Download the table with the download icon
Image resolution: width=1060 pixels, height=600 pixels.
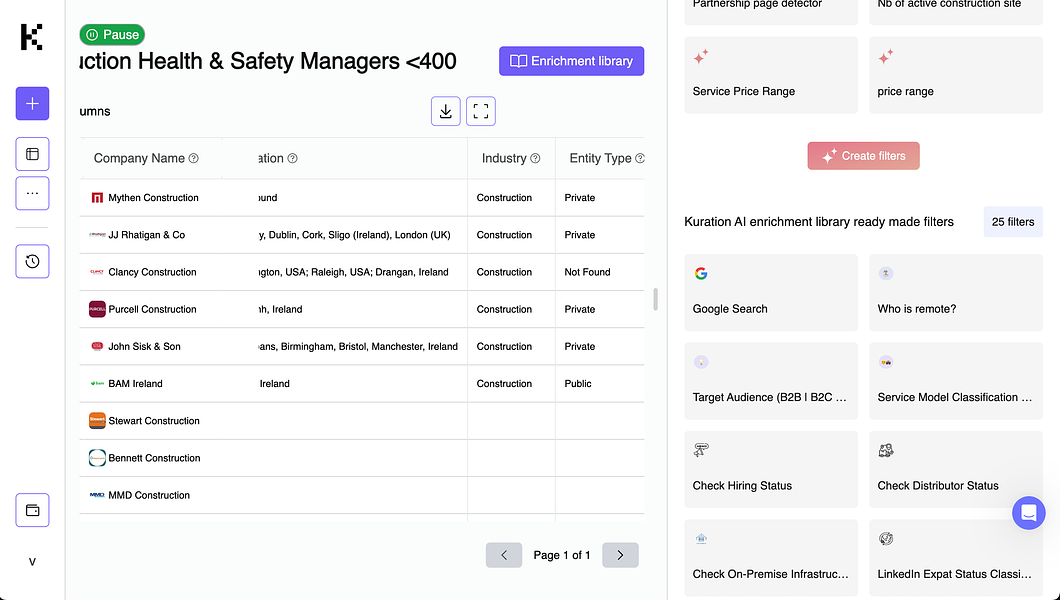tap(445, 111)
